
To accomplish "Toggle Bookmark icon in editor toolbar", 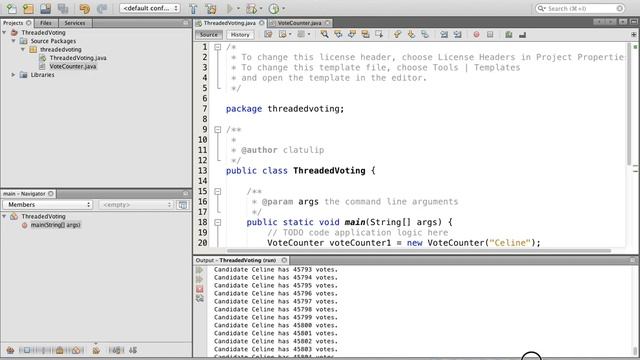I will point(424,35).
